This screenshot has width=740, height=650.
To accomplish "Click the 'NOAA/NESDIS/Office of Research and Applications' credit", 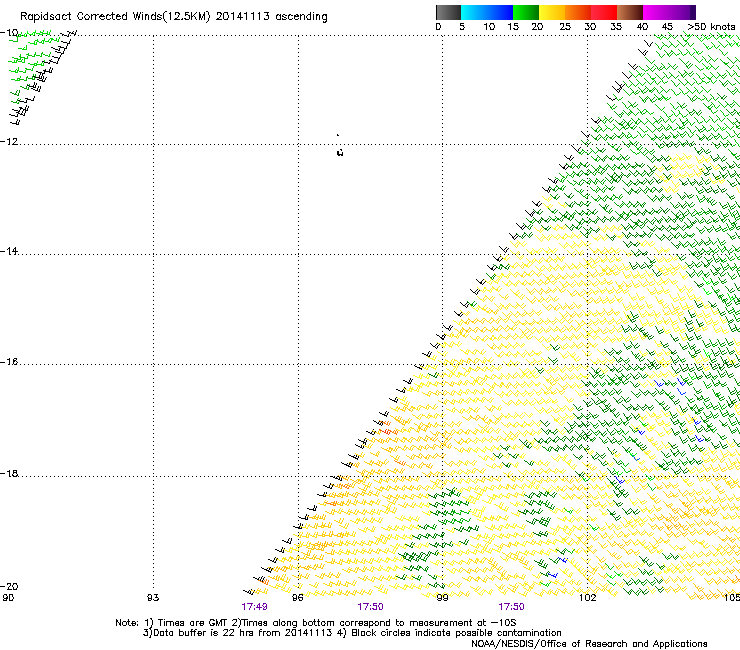I will pos(589,644).
